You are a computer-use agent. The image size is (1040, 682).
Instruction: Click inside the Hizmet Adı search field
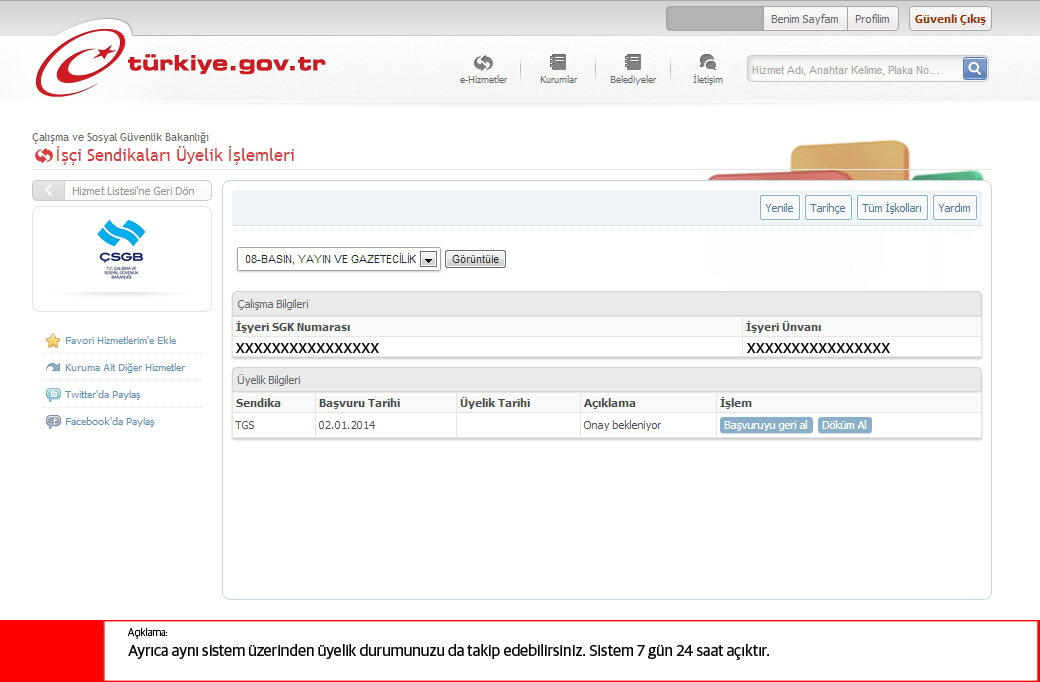point(850,68)
